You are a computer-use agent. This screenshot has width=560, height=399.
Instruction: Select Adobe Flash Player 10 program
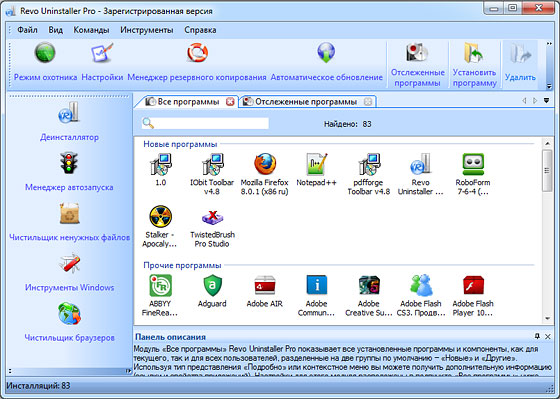point(473,295)
